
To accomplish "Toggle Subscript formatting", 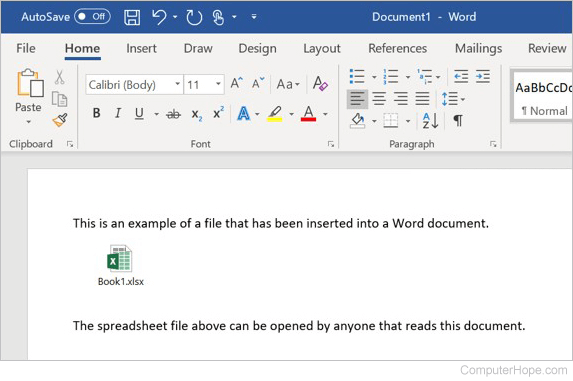I will click(x=197, y=115).
